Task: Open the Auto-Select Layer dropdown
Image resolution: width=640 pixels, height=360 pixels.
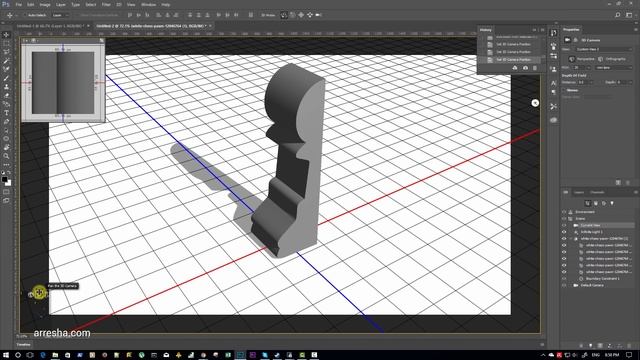Action: coord(60,15)
